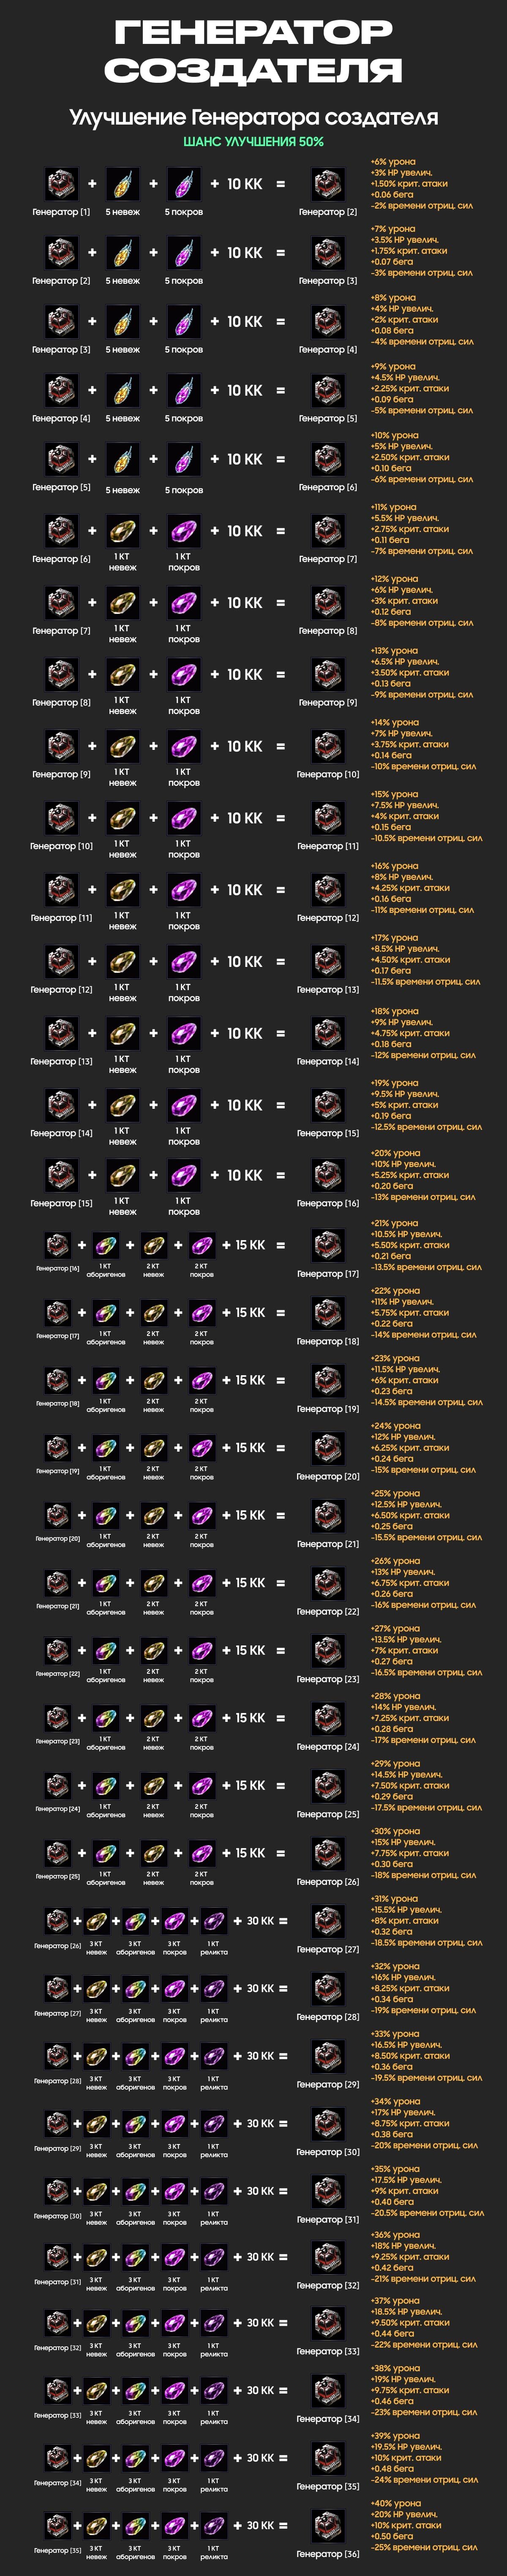The width and height of the screenshot is (507, 2576).
Task: Click the 'ШАНС УЛУЧШЕНИЯ 50%' green text
Action: [x=253, y=142]
